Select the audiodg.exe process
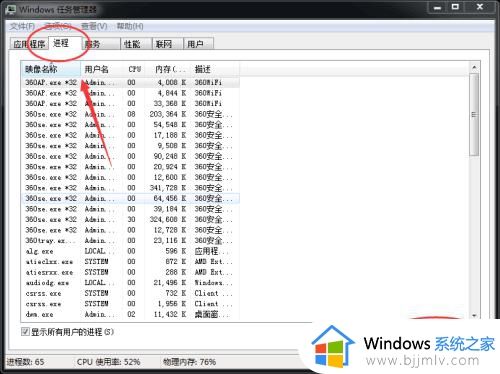The image size is (500, 374). point(130,283)
